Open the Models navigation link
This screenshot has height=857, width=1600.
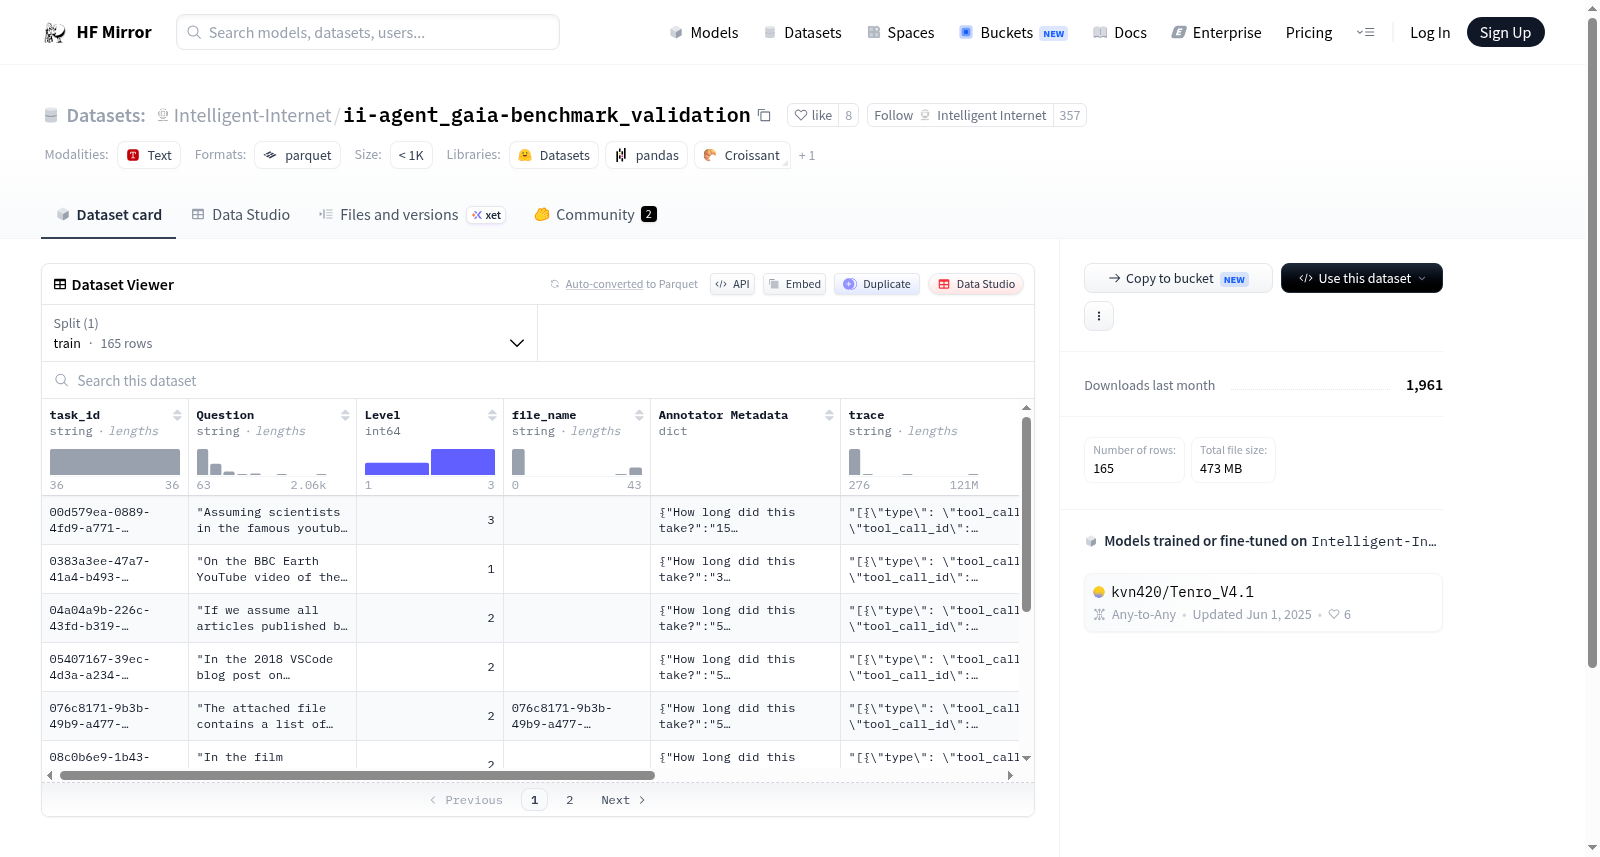click(x=704, y=33)
